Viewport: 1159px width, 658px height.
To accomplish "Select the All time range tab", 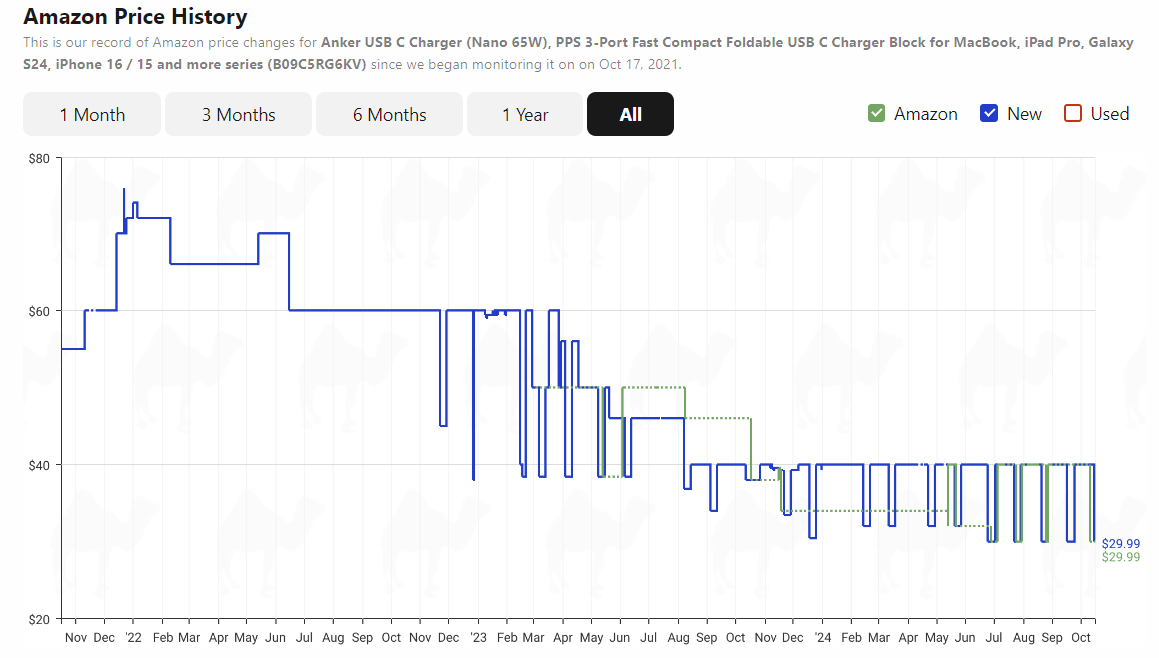I will [x=630, y=115].
